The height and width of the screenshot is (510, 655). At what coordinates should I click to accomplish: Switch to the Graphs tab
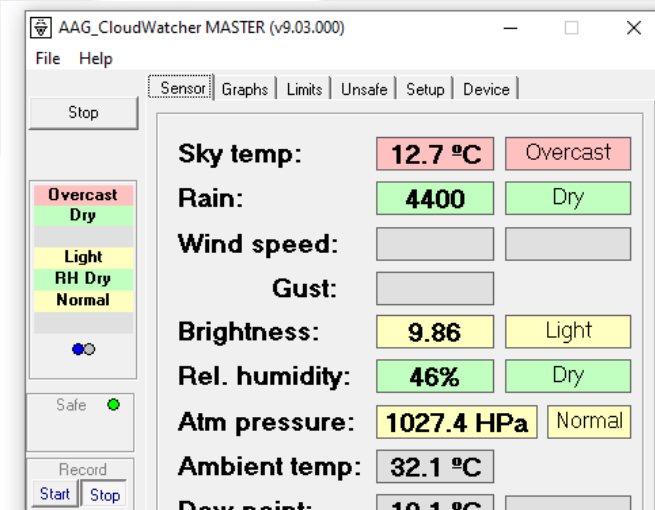pyautogui.click(x=245, y=89)
